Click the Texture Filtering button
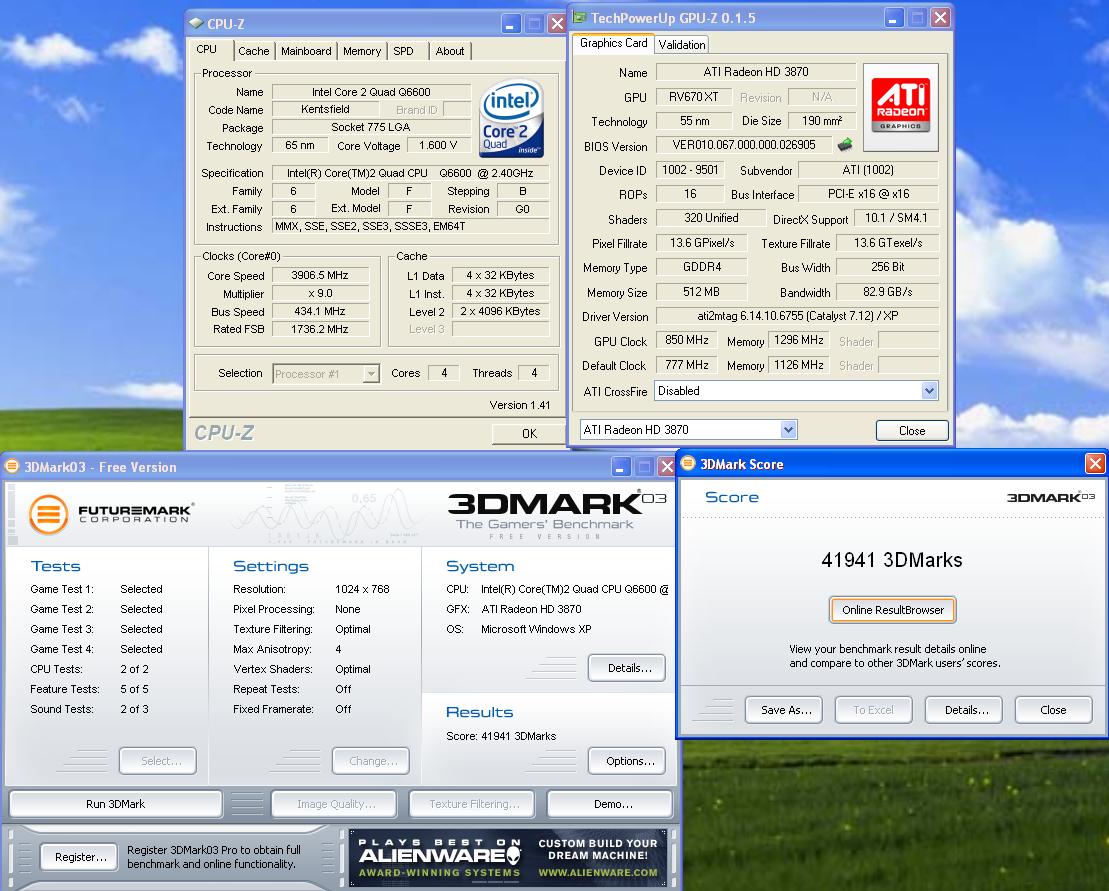Image resolution: width=1109 pixels, height=891 pixels. [472, 804]
